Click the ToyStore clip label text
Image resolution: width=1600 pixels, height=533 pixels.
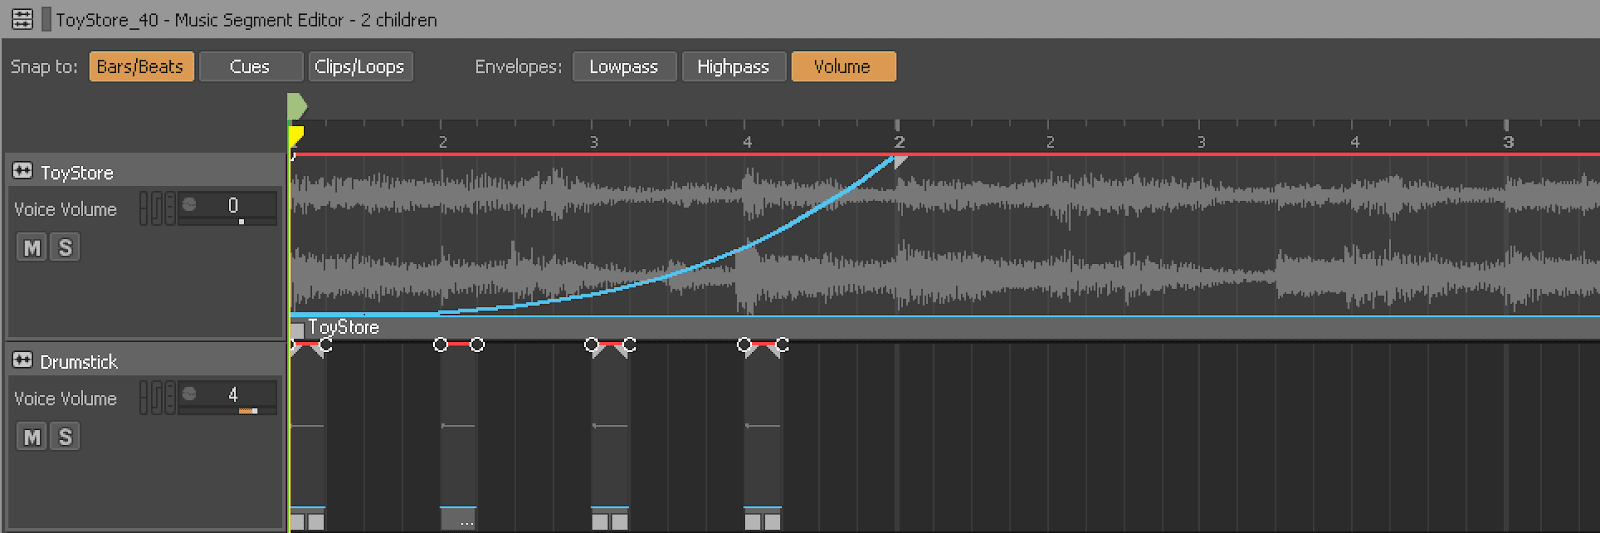[x=343, y=327]
